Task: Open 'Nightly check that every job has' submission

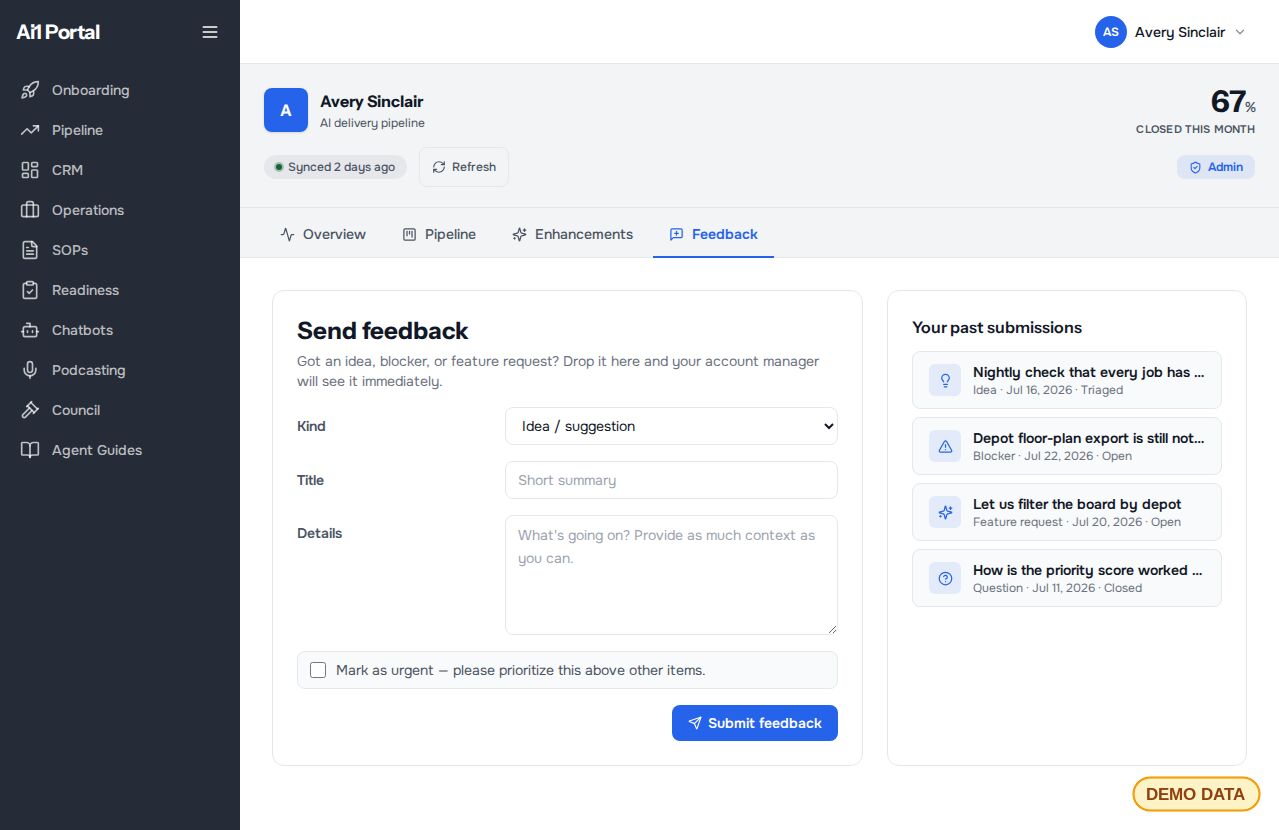Action: pos(1067,380)
